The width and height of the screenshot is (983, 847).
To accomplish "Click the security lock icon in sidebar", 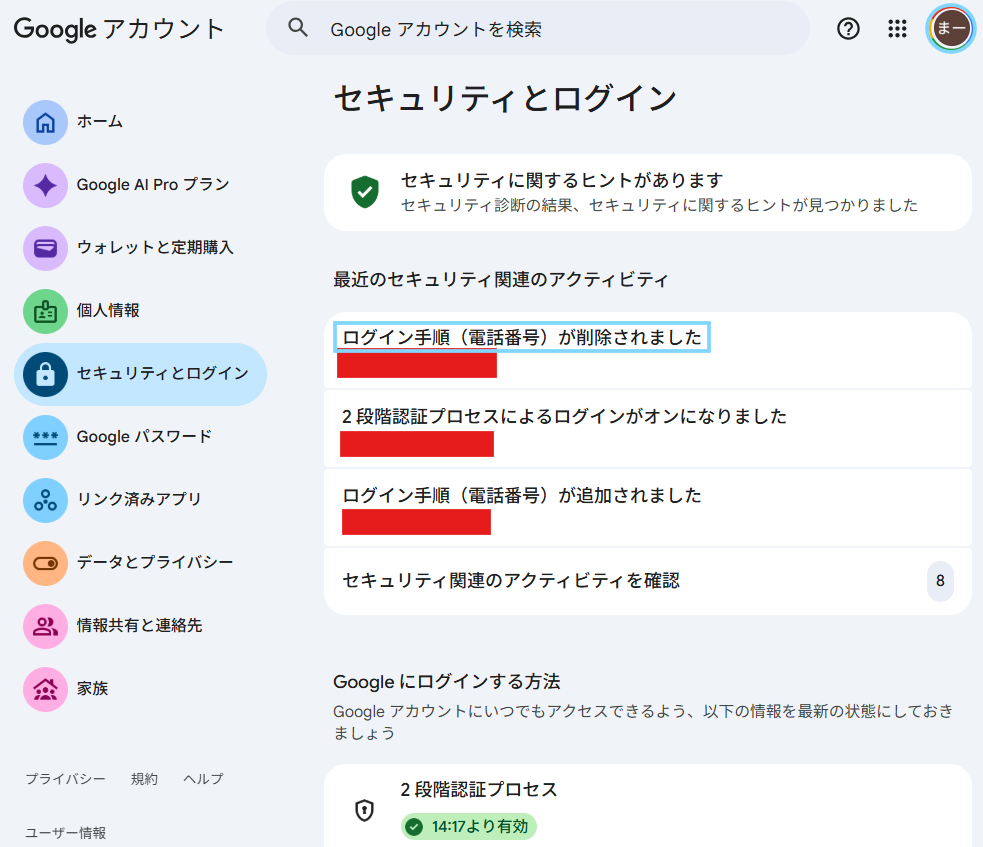I will [x=45, y=374].
